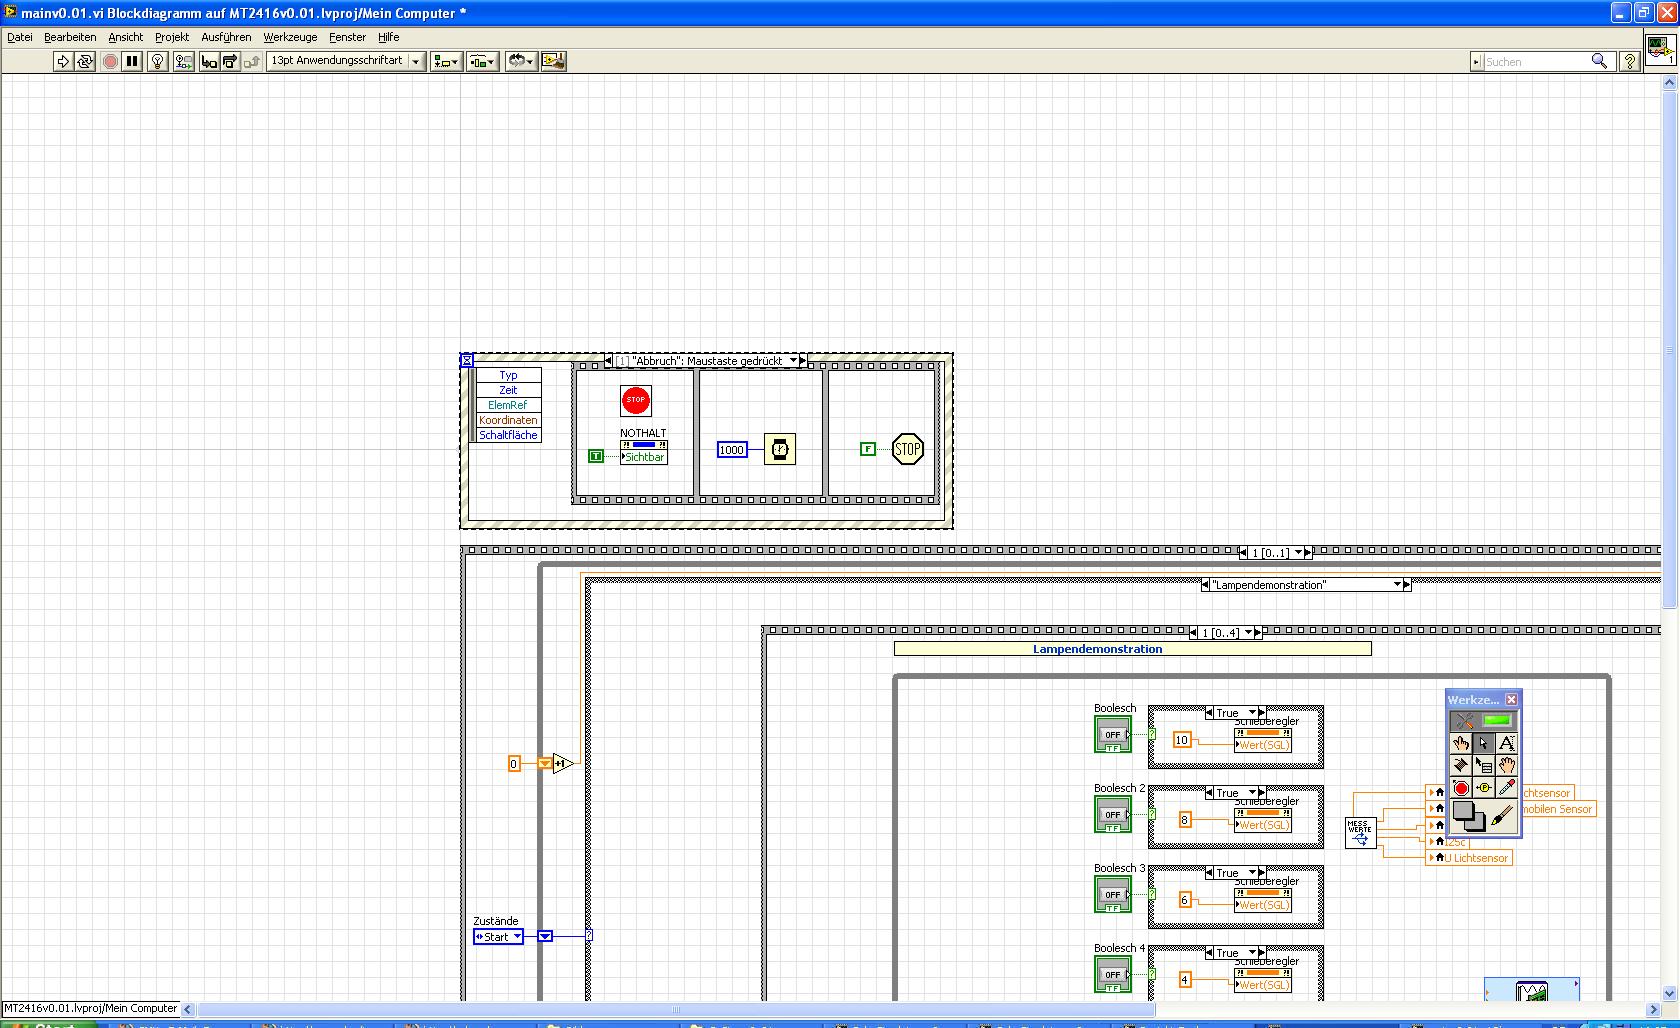Image resolution: width=1680 pixels, height=1028 pixels.
Task: Toggle the execution highlighting light bulb
Action: [x=157, y=61]
